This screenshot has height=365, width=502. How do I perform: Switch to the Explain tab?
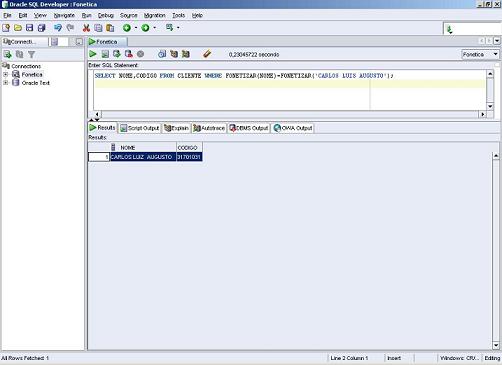pos(176,128)
